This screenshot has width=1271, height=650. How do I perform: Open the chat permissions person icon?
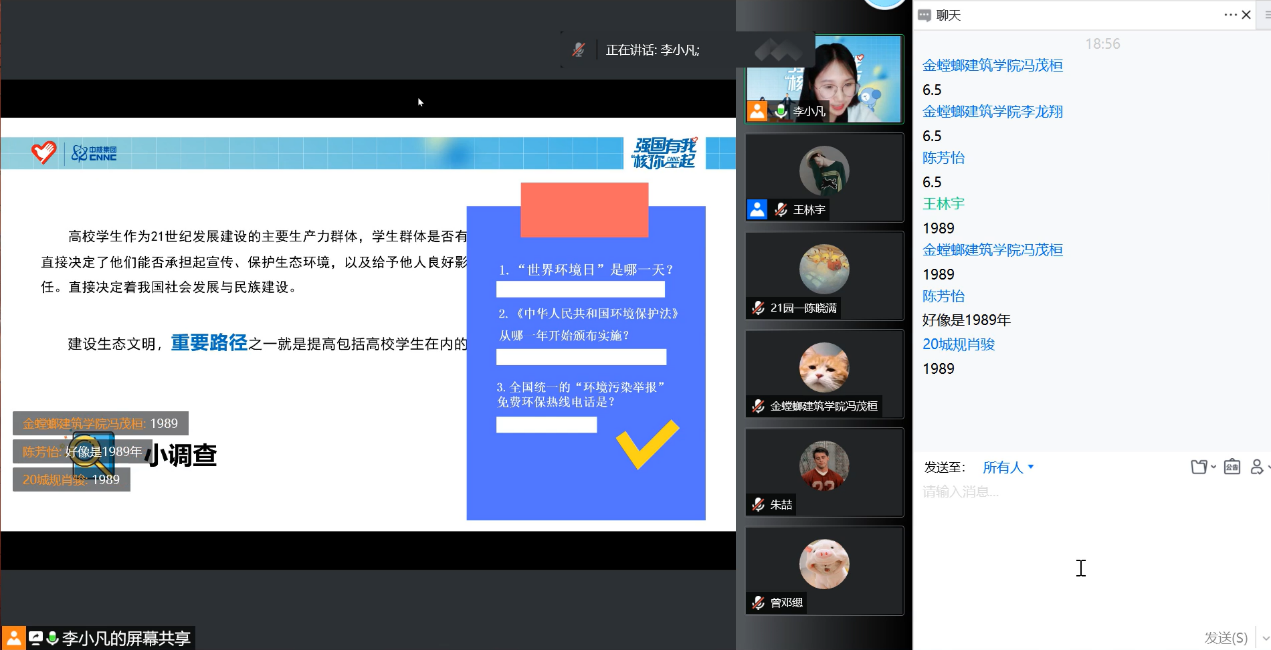click(x=1258, y=467)
